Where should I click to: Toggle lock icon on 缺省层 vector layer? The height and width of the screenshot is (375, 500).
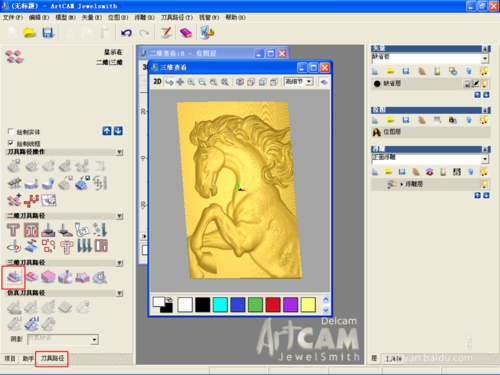pyautogui.click(x=467, y=84)
